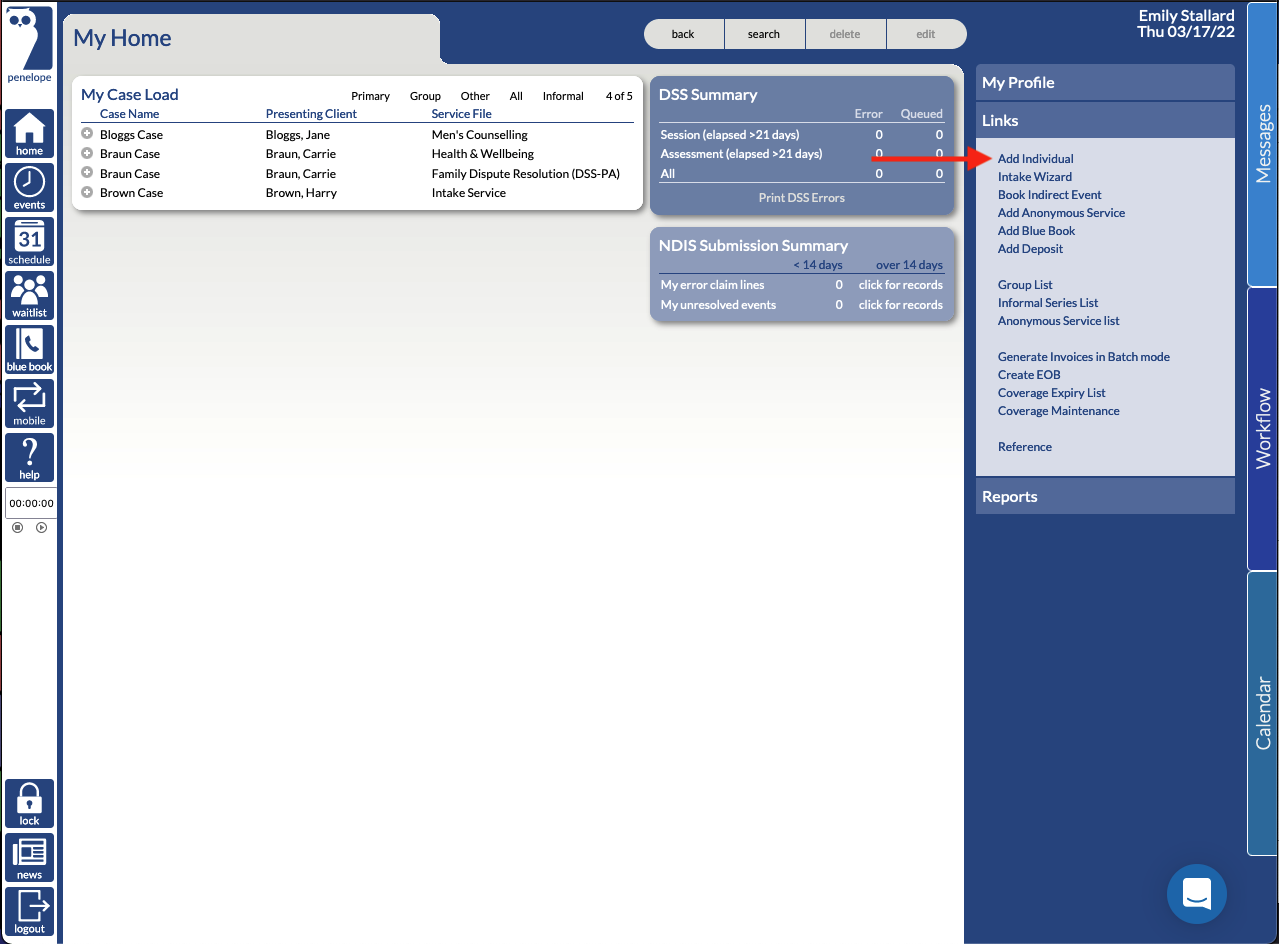This screenshot has height=944, width=1279.
Task: Expand the My Profile section
Action: [x=1105, y=82]
